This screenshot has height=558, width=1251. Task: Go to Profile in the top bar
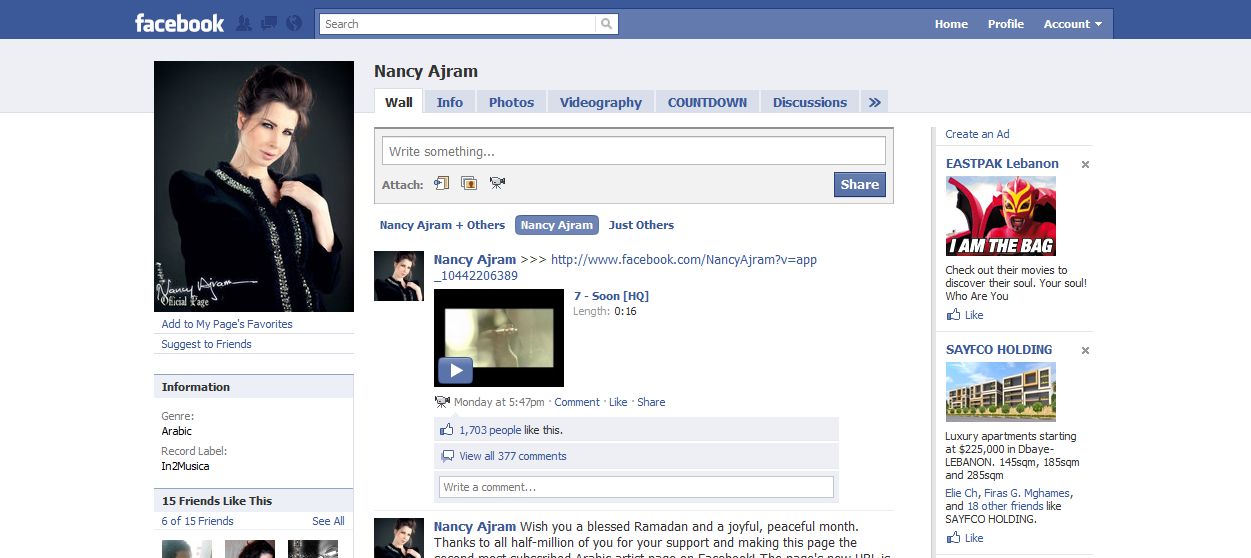pos(1006,24)
